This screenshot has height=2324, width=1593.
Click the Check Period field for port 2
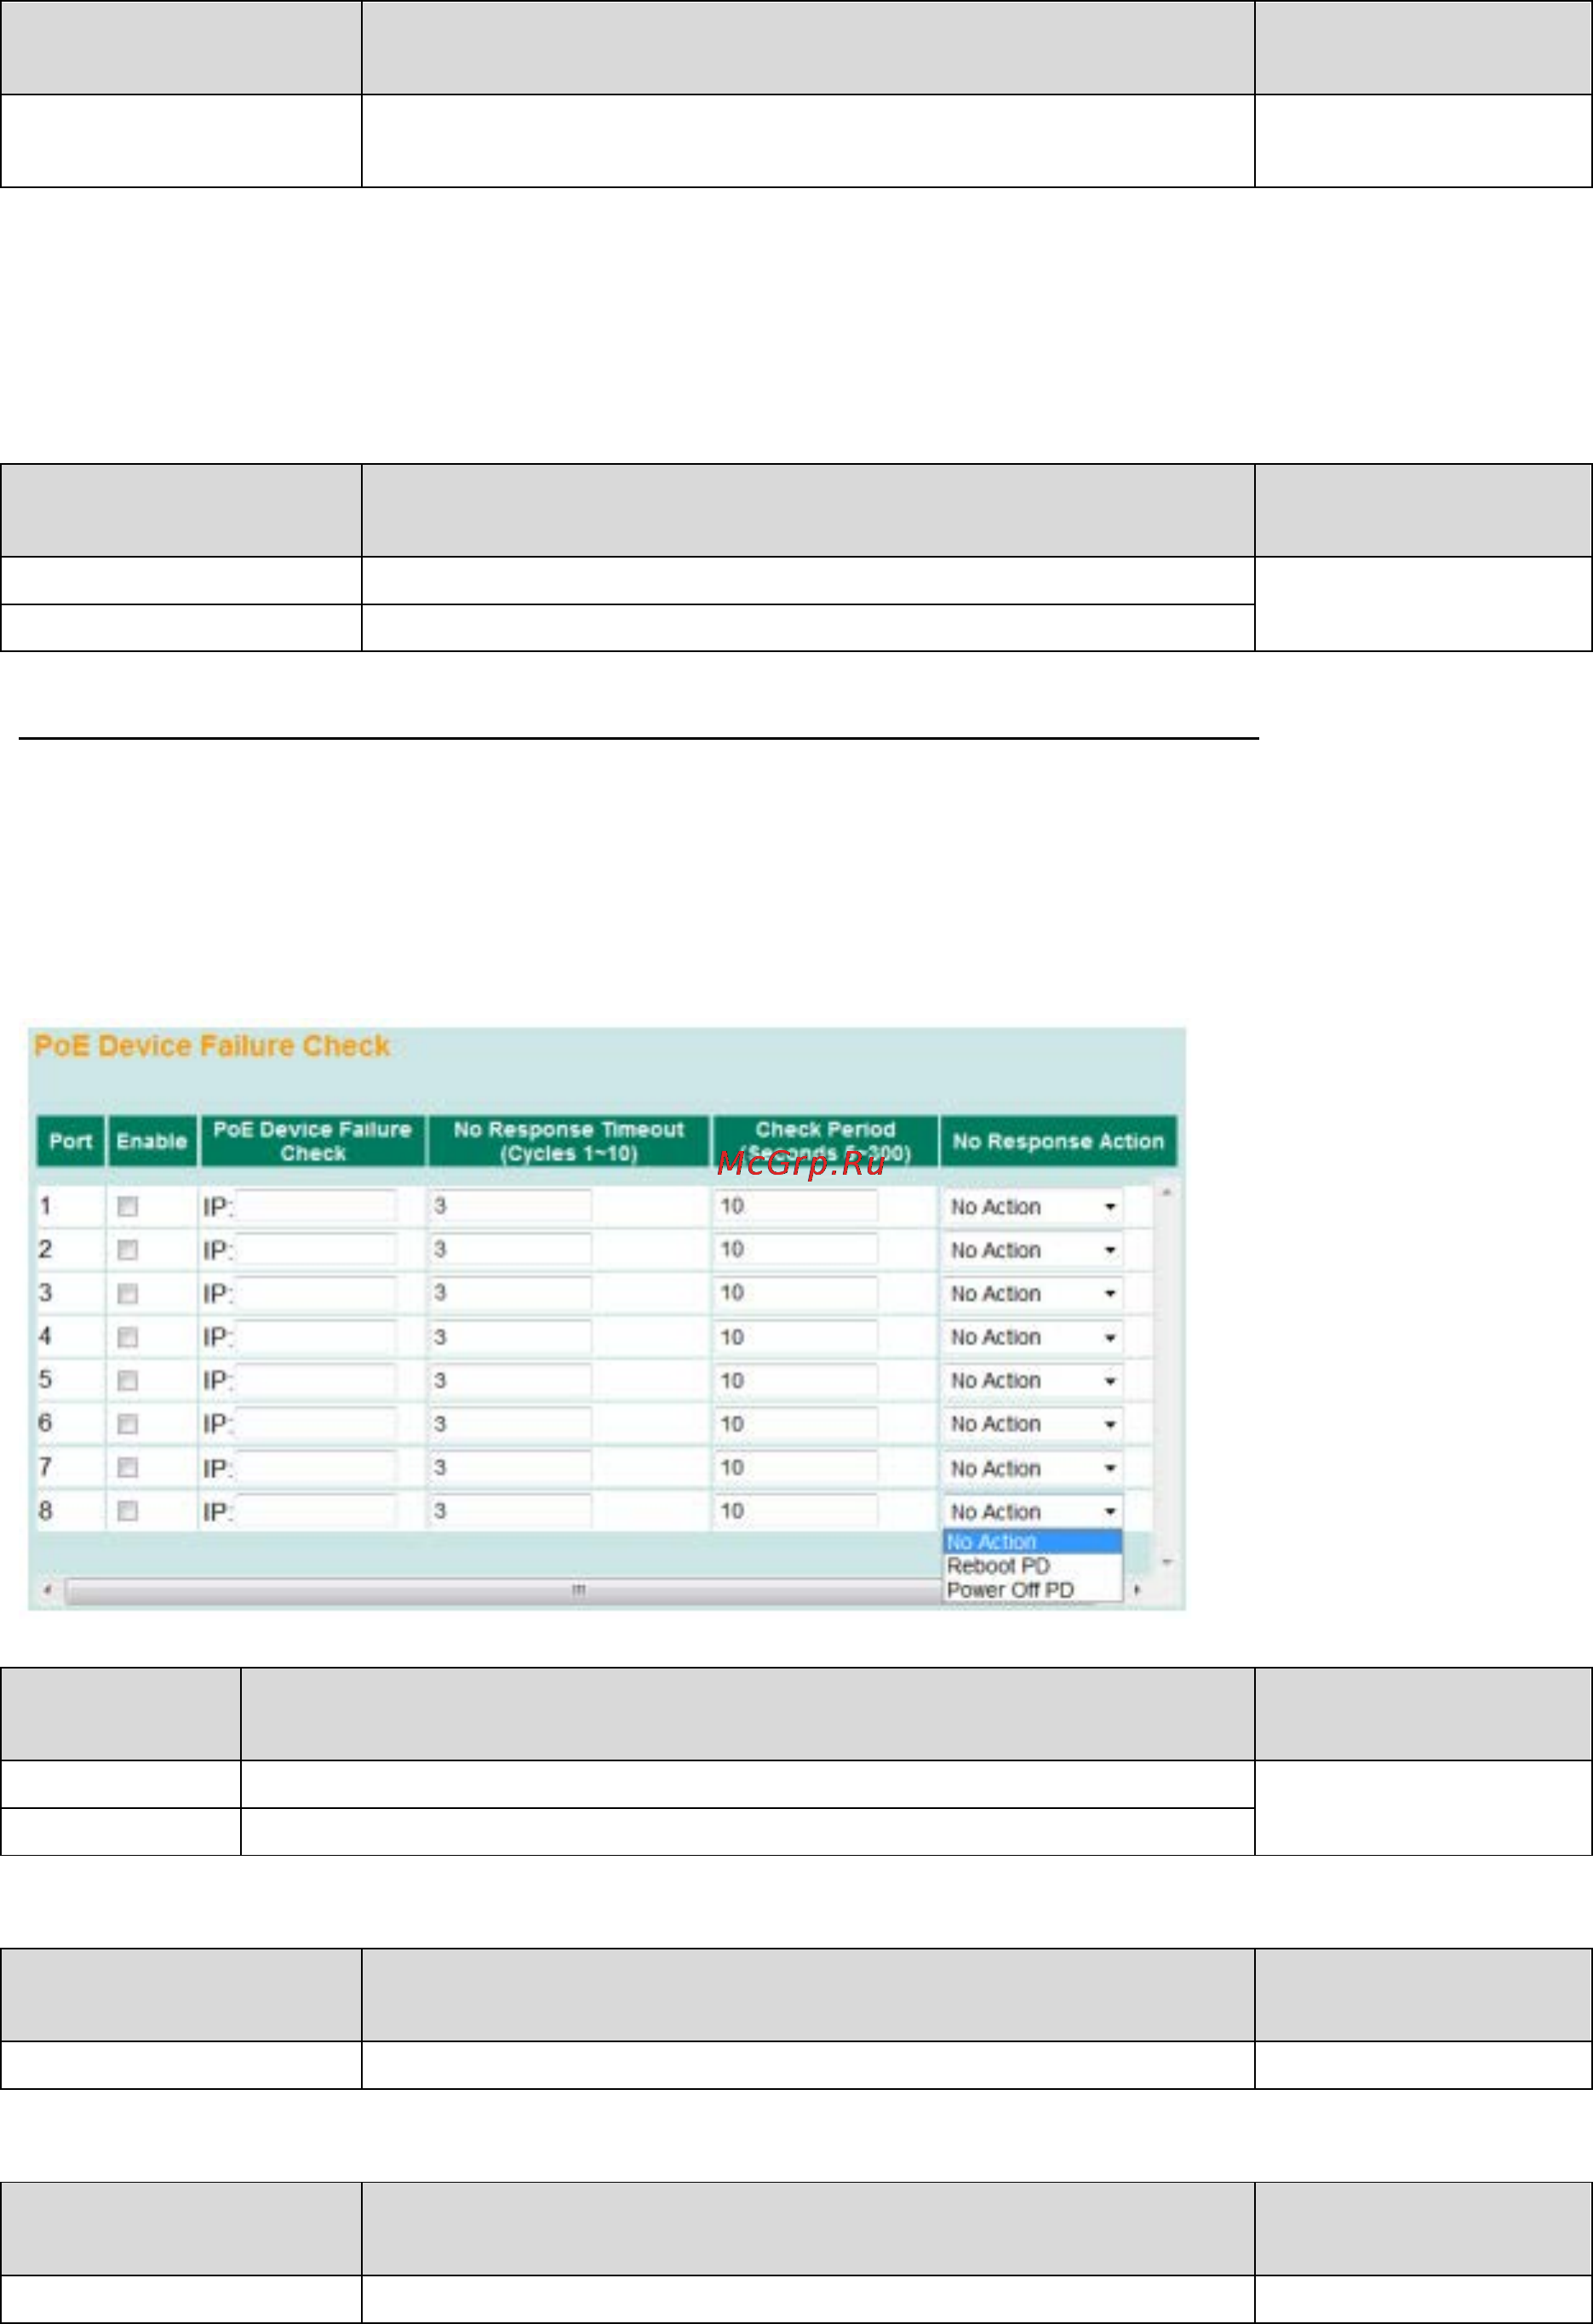tap(797, 1250)
